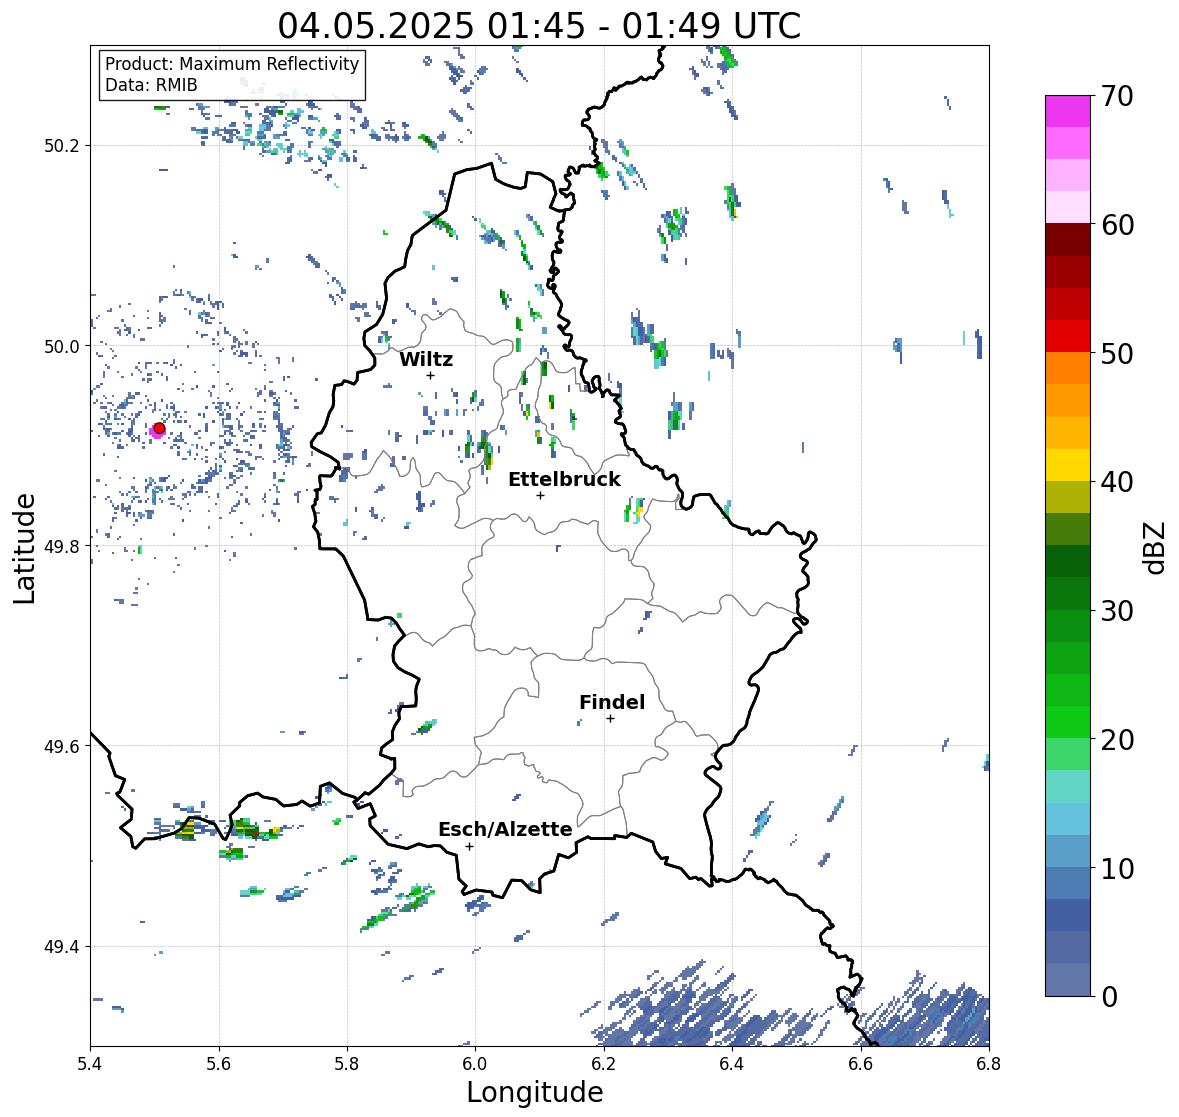Click the Latitude axis label

(24, 549)
